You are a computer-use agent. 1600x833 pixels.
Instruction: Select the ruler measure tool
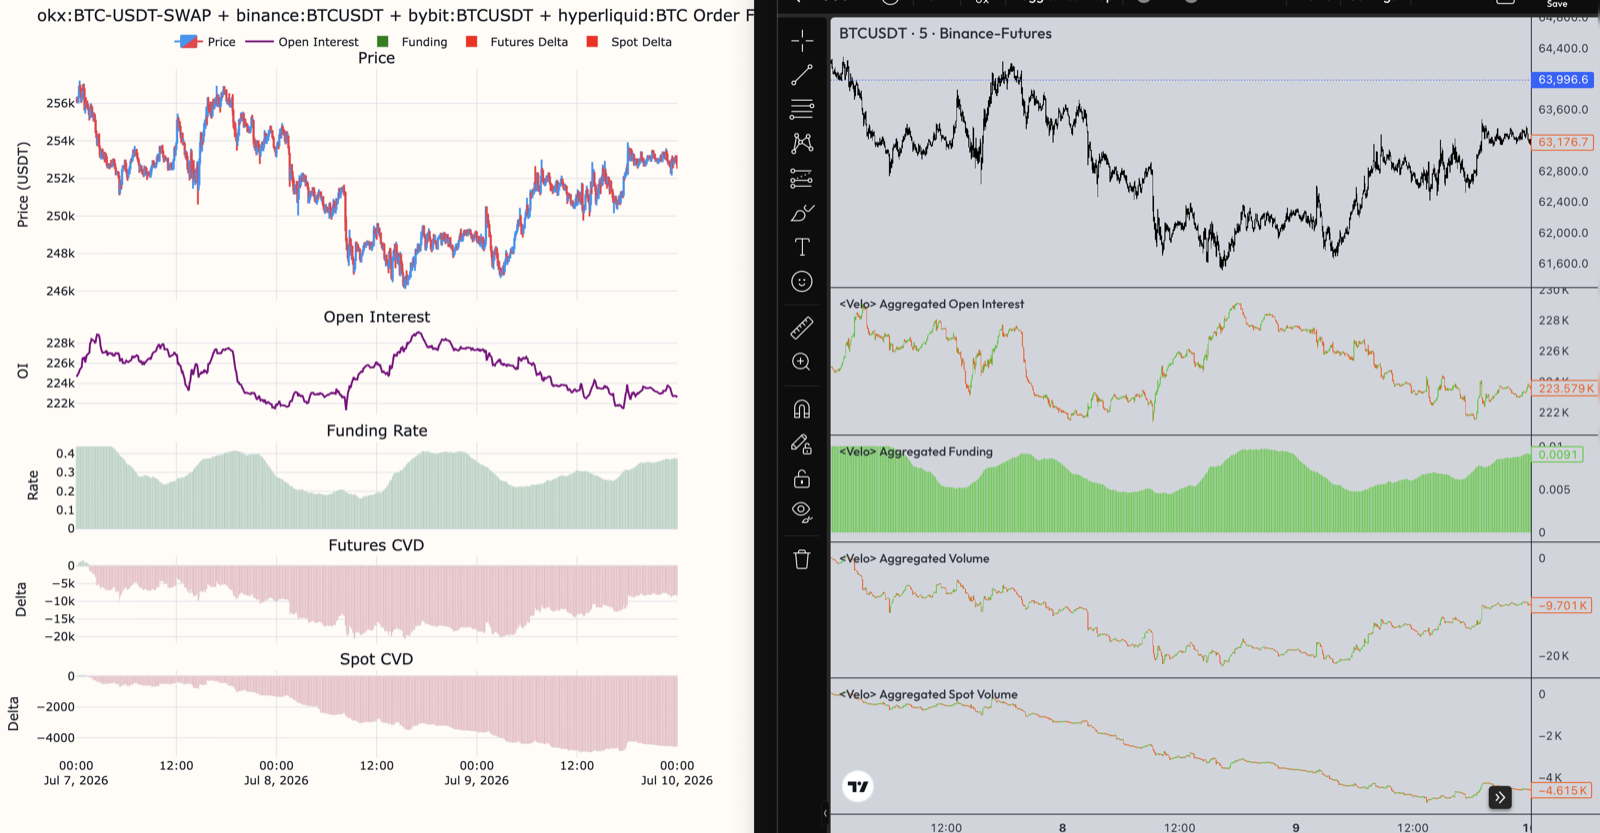tap(802, 327)
